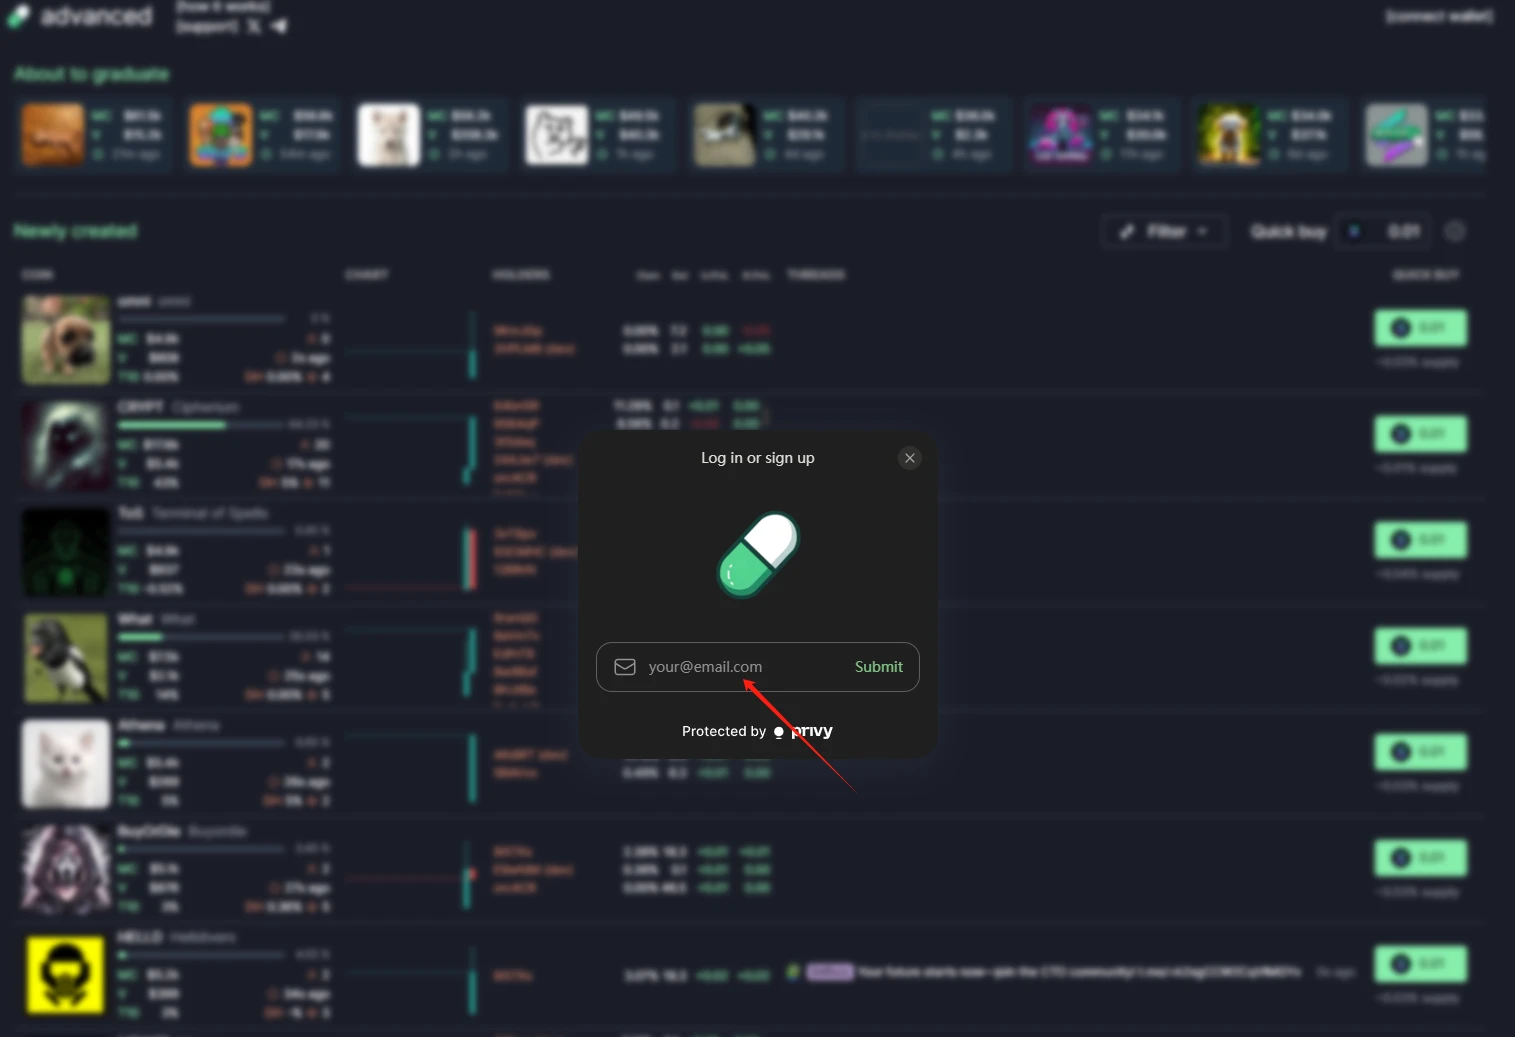Click the your@email.com input field
Image resolution: width=1515 pixels, height=1037 pixels.
point(740,667)
